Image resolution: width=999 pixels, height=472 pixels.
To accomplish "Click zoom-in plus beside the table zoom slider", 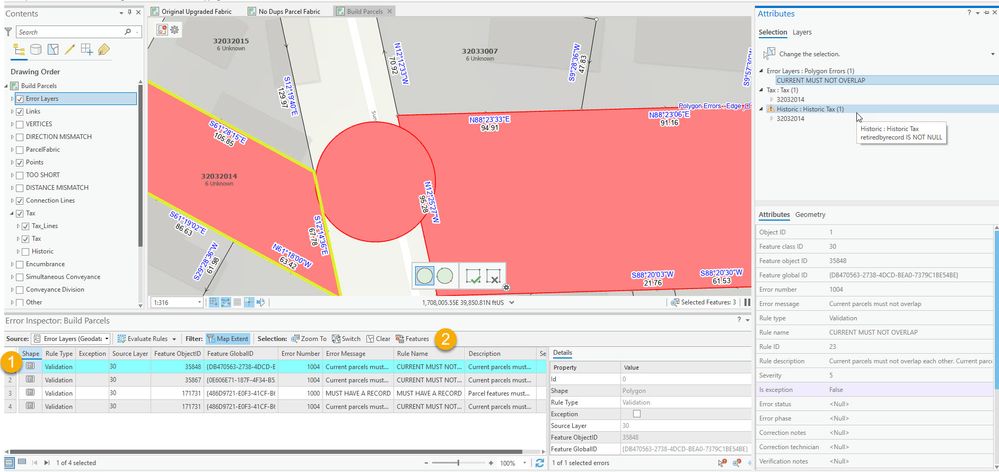I will (x=492, y=463).
